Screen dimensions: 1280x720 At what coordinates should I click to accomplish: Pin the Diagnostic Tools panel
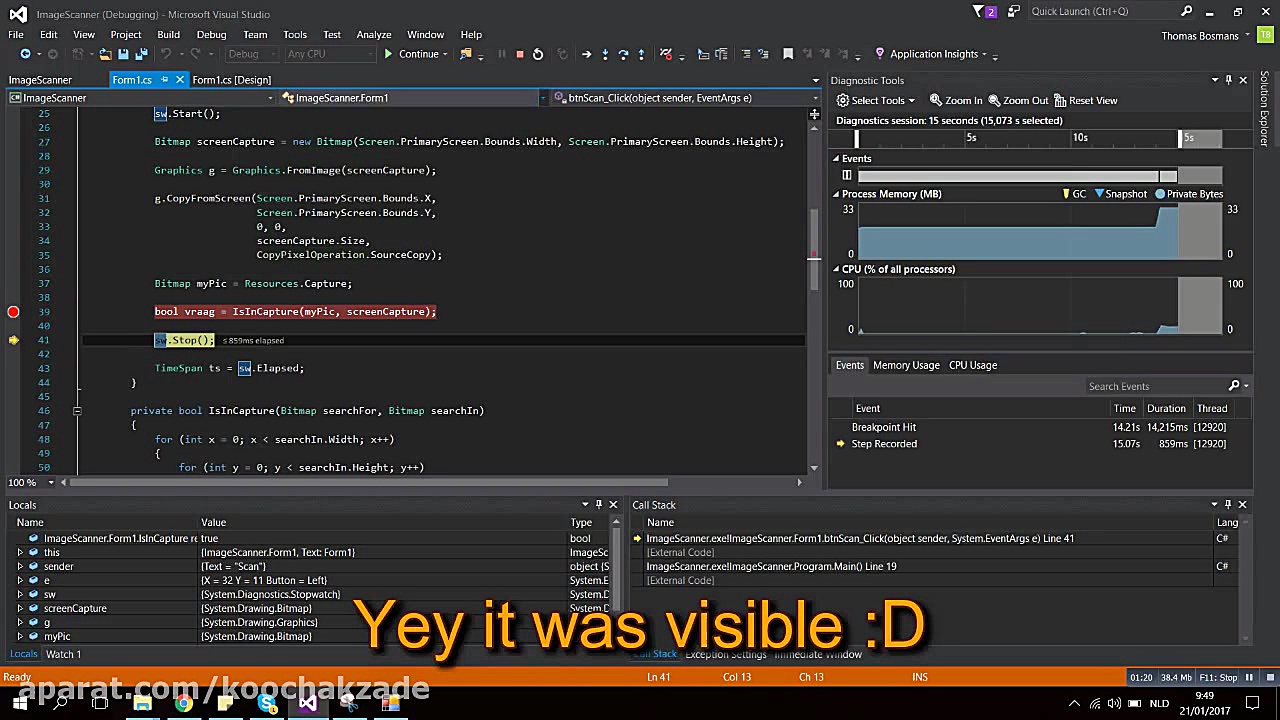[x=1229, y=80]
